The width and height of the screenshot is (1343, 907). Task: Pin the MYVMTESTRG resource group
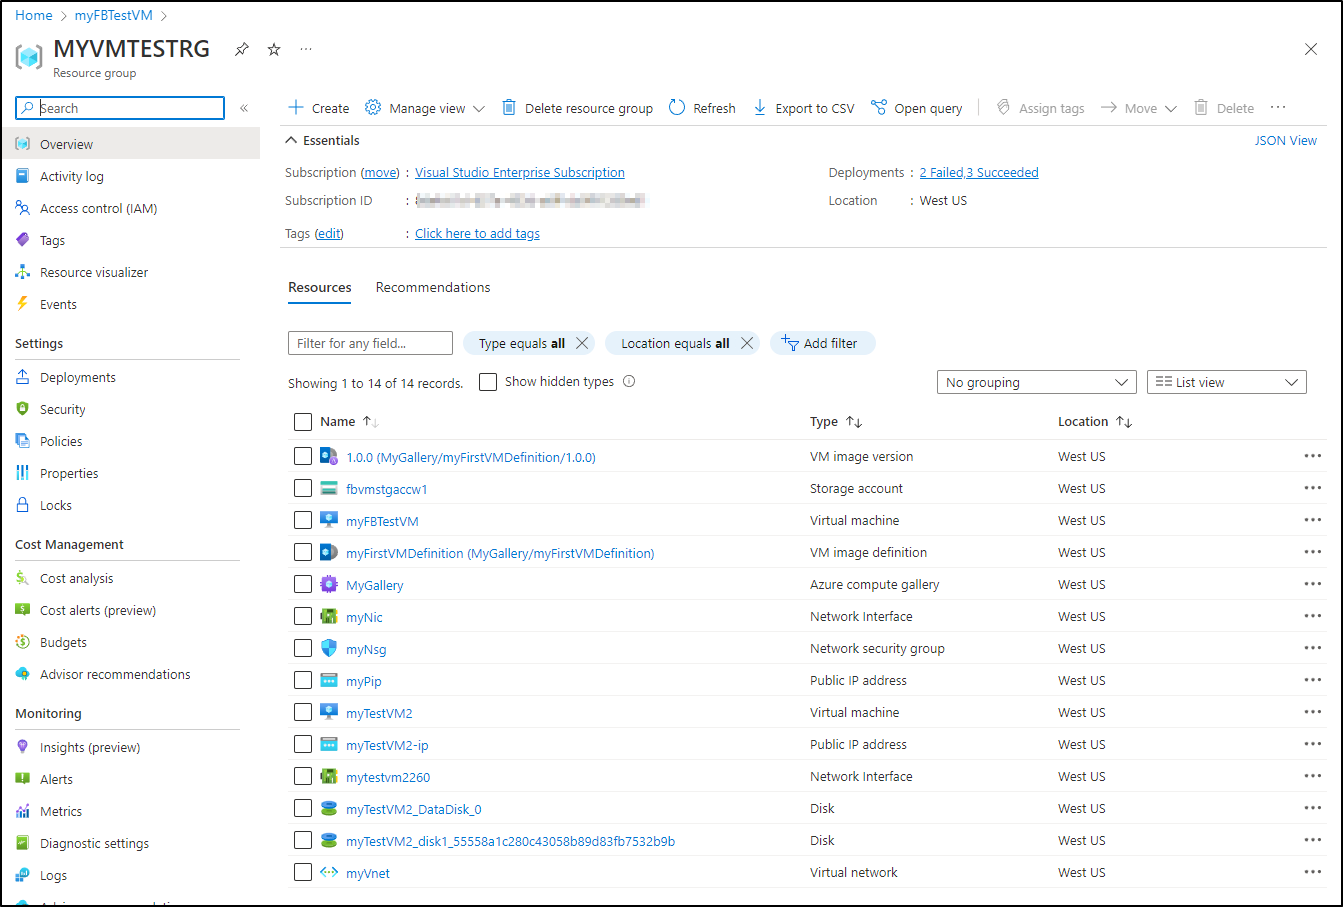point(242,49)
